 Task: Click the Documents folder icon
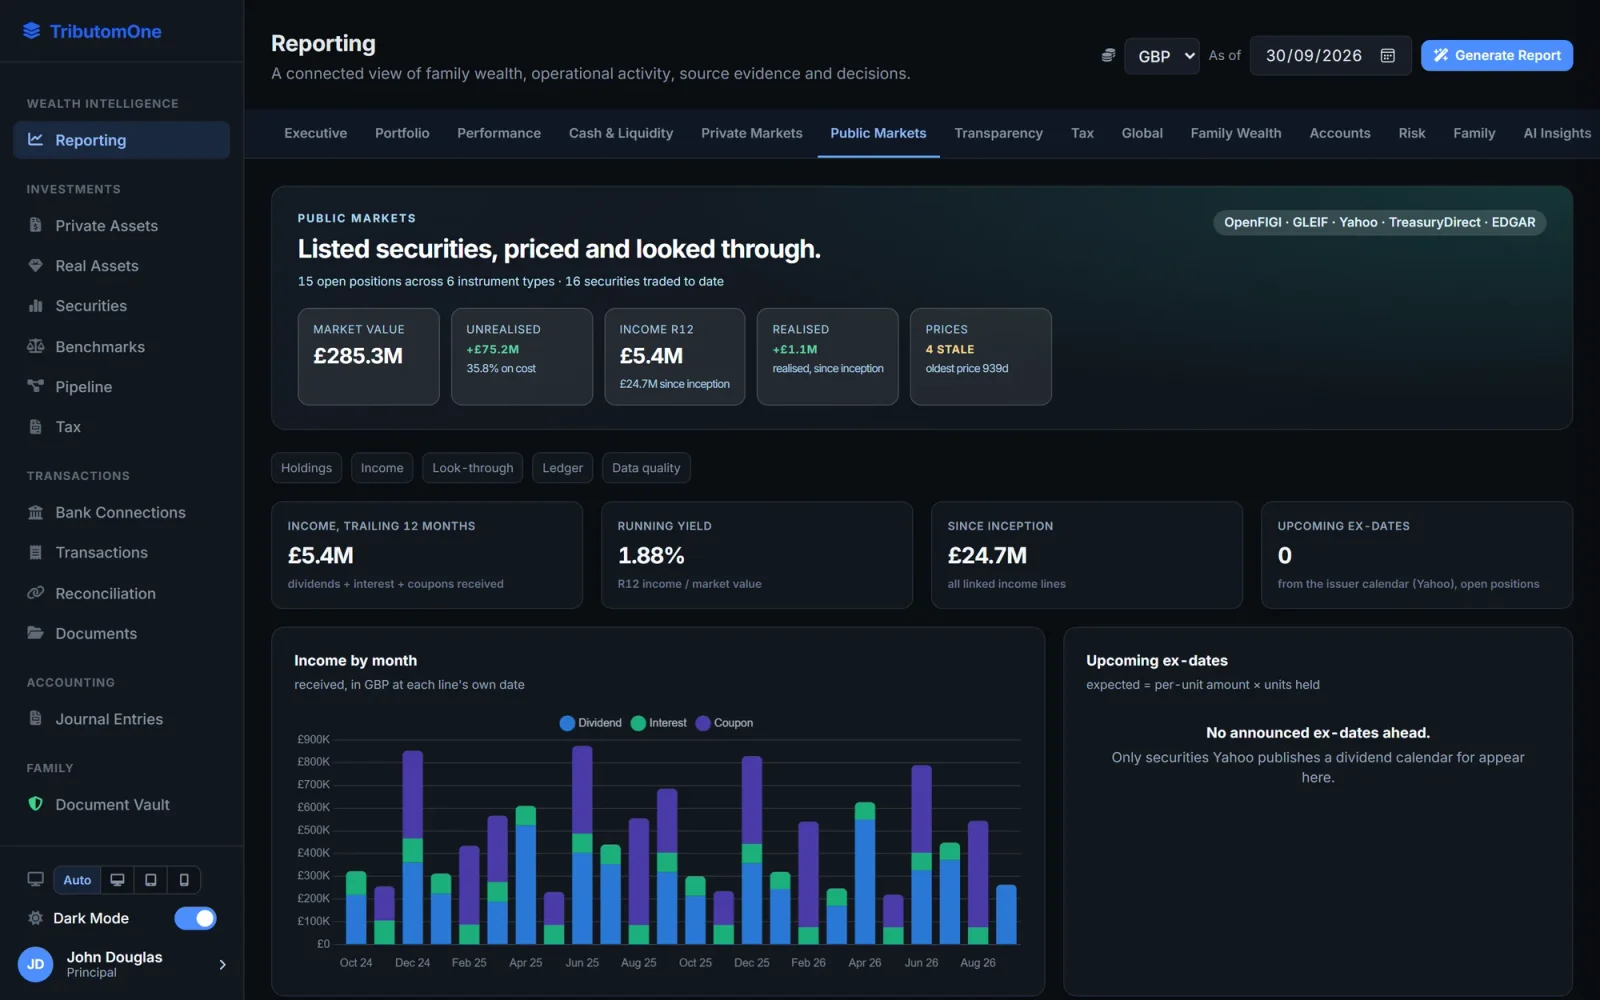[36, 633]
